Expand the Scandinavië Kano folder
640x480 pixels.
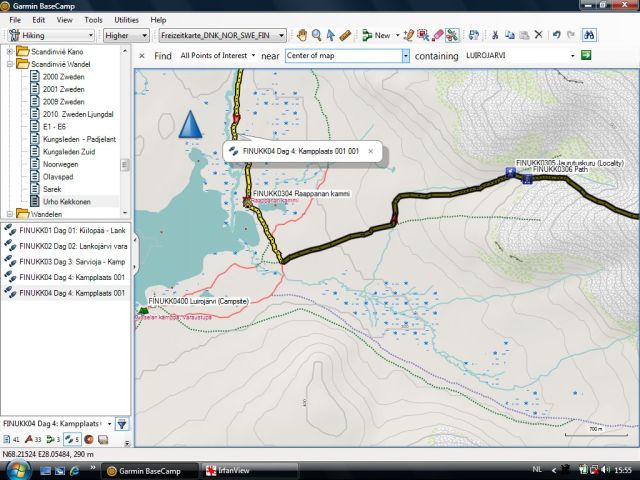pyautogui.click(x=9, y=51)
